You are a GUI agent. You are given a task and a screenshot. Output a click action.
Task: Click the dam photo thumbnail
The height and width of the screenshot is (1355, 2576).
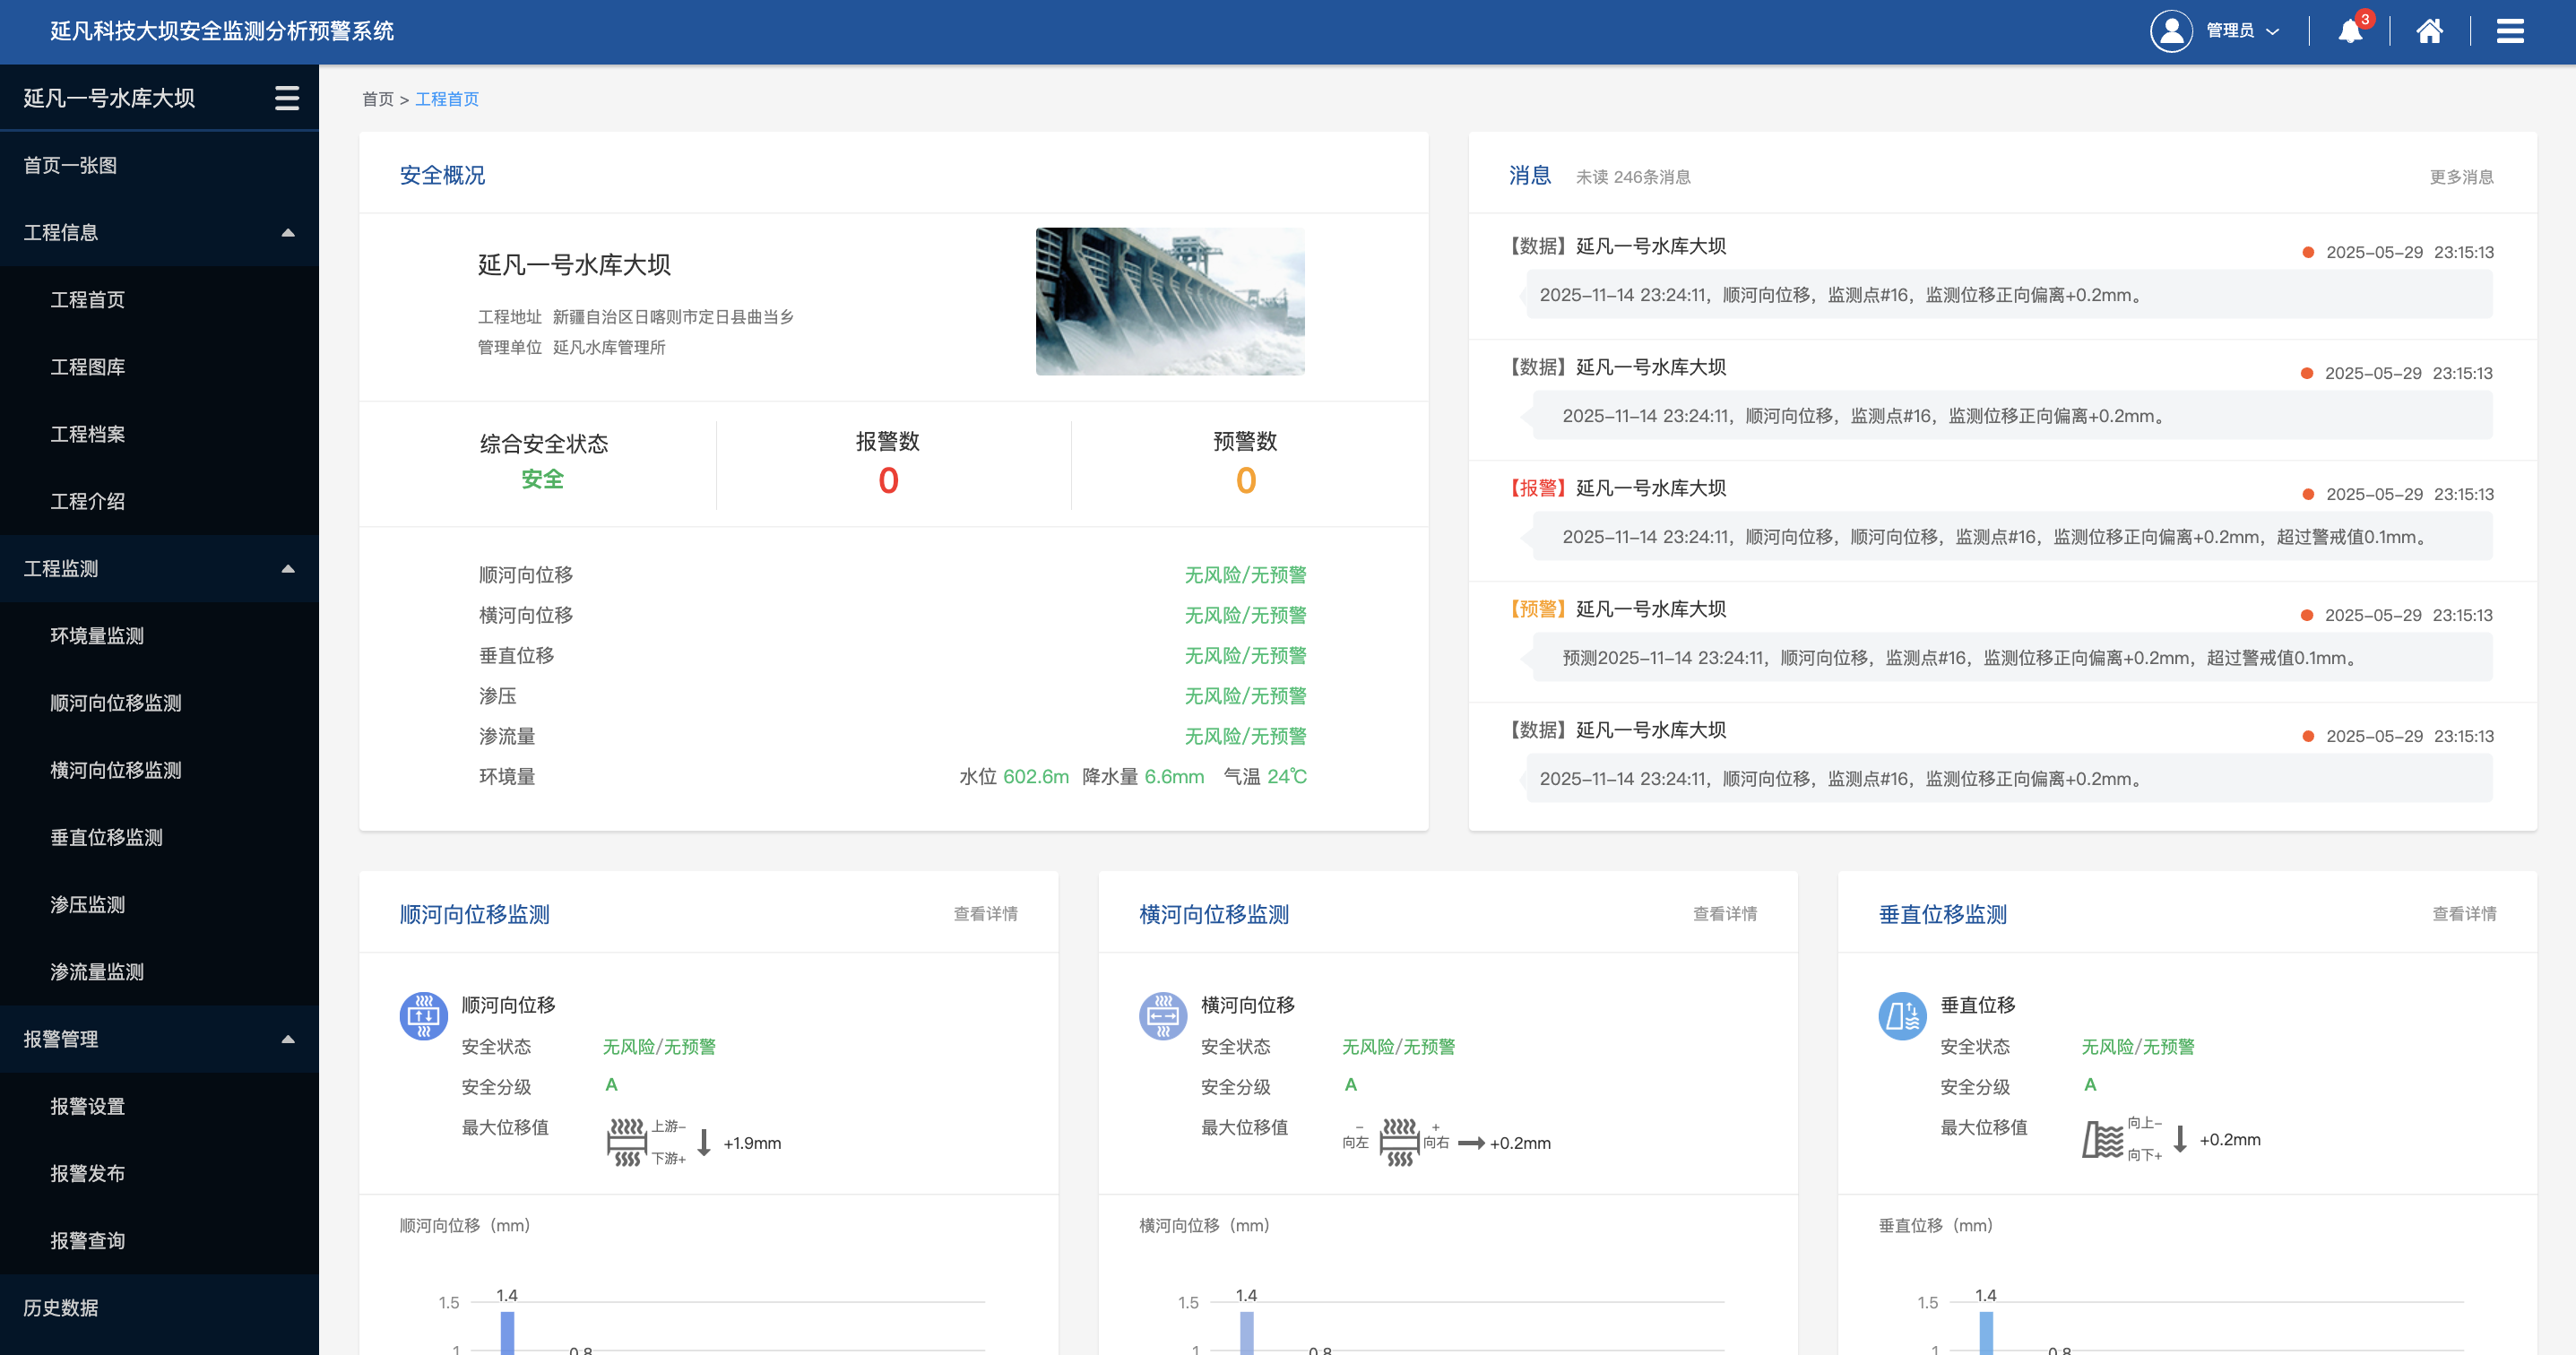(1170, 301)
